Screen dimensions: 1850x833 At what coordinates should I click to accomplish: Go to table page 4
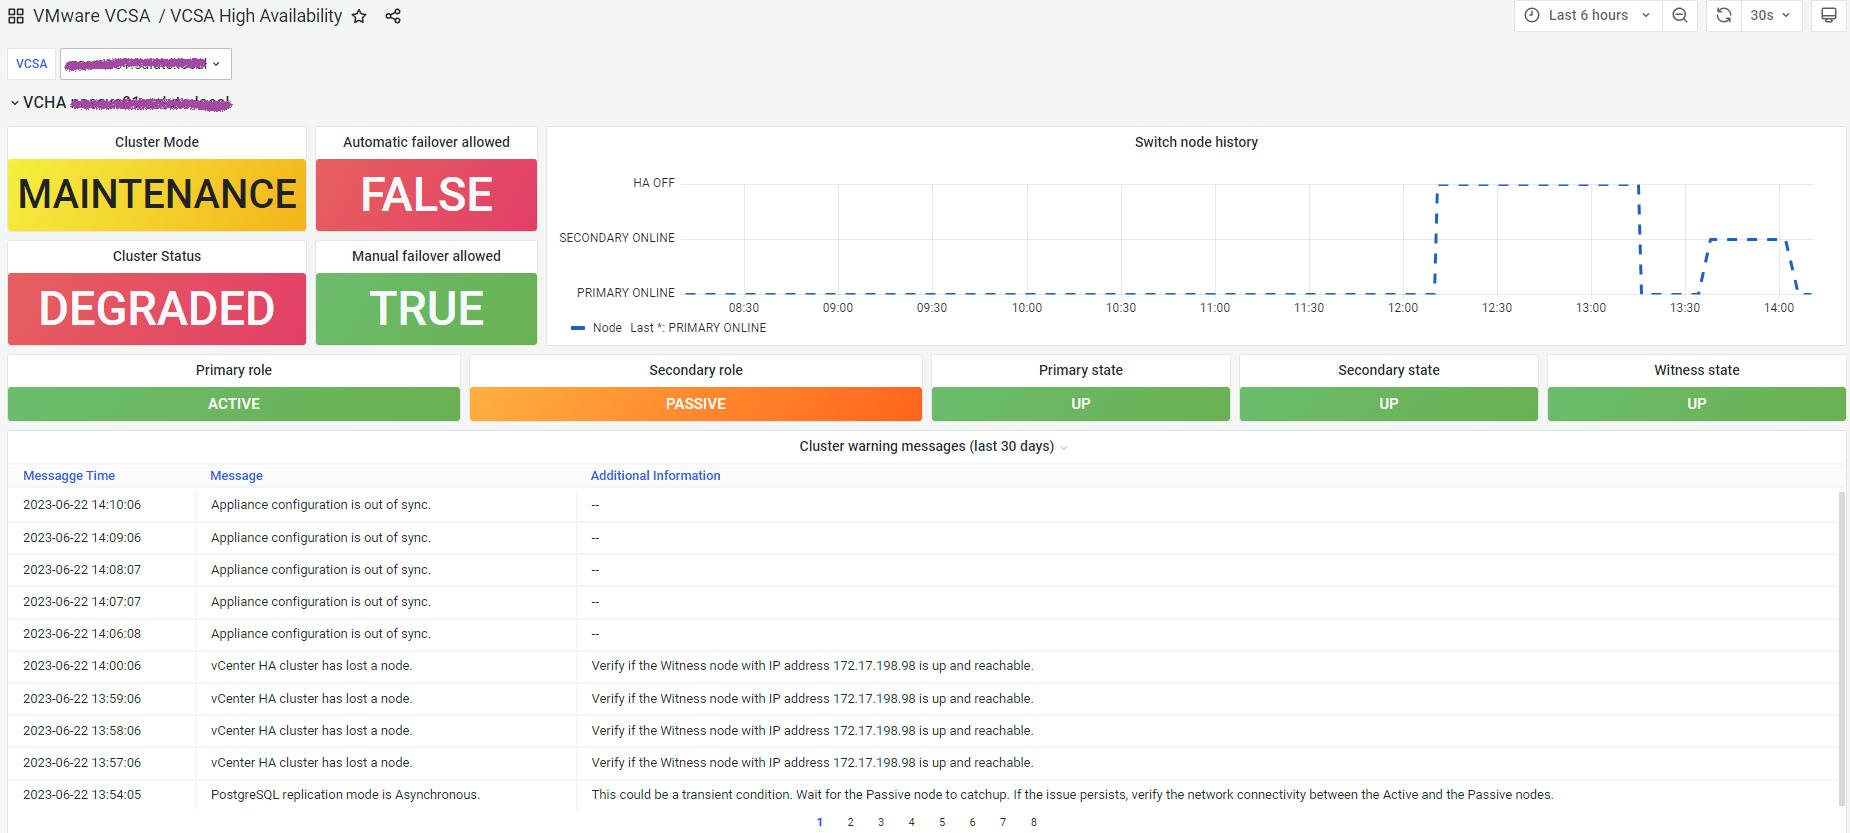click(911, 822)
